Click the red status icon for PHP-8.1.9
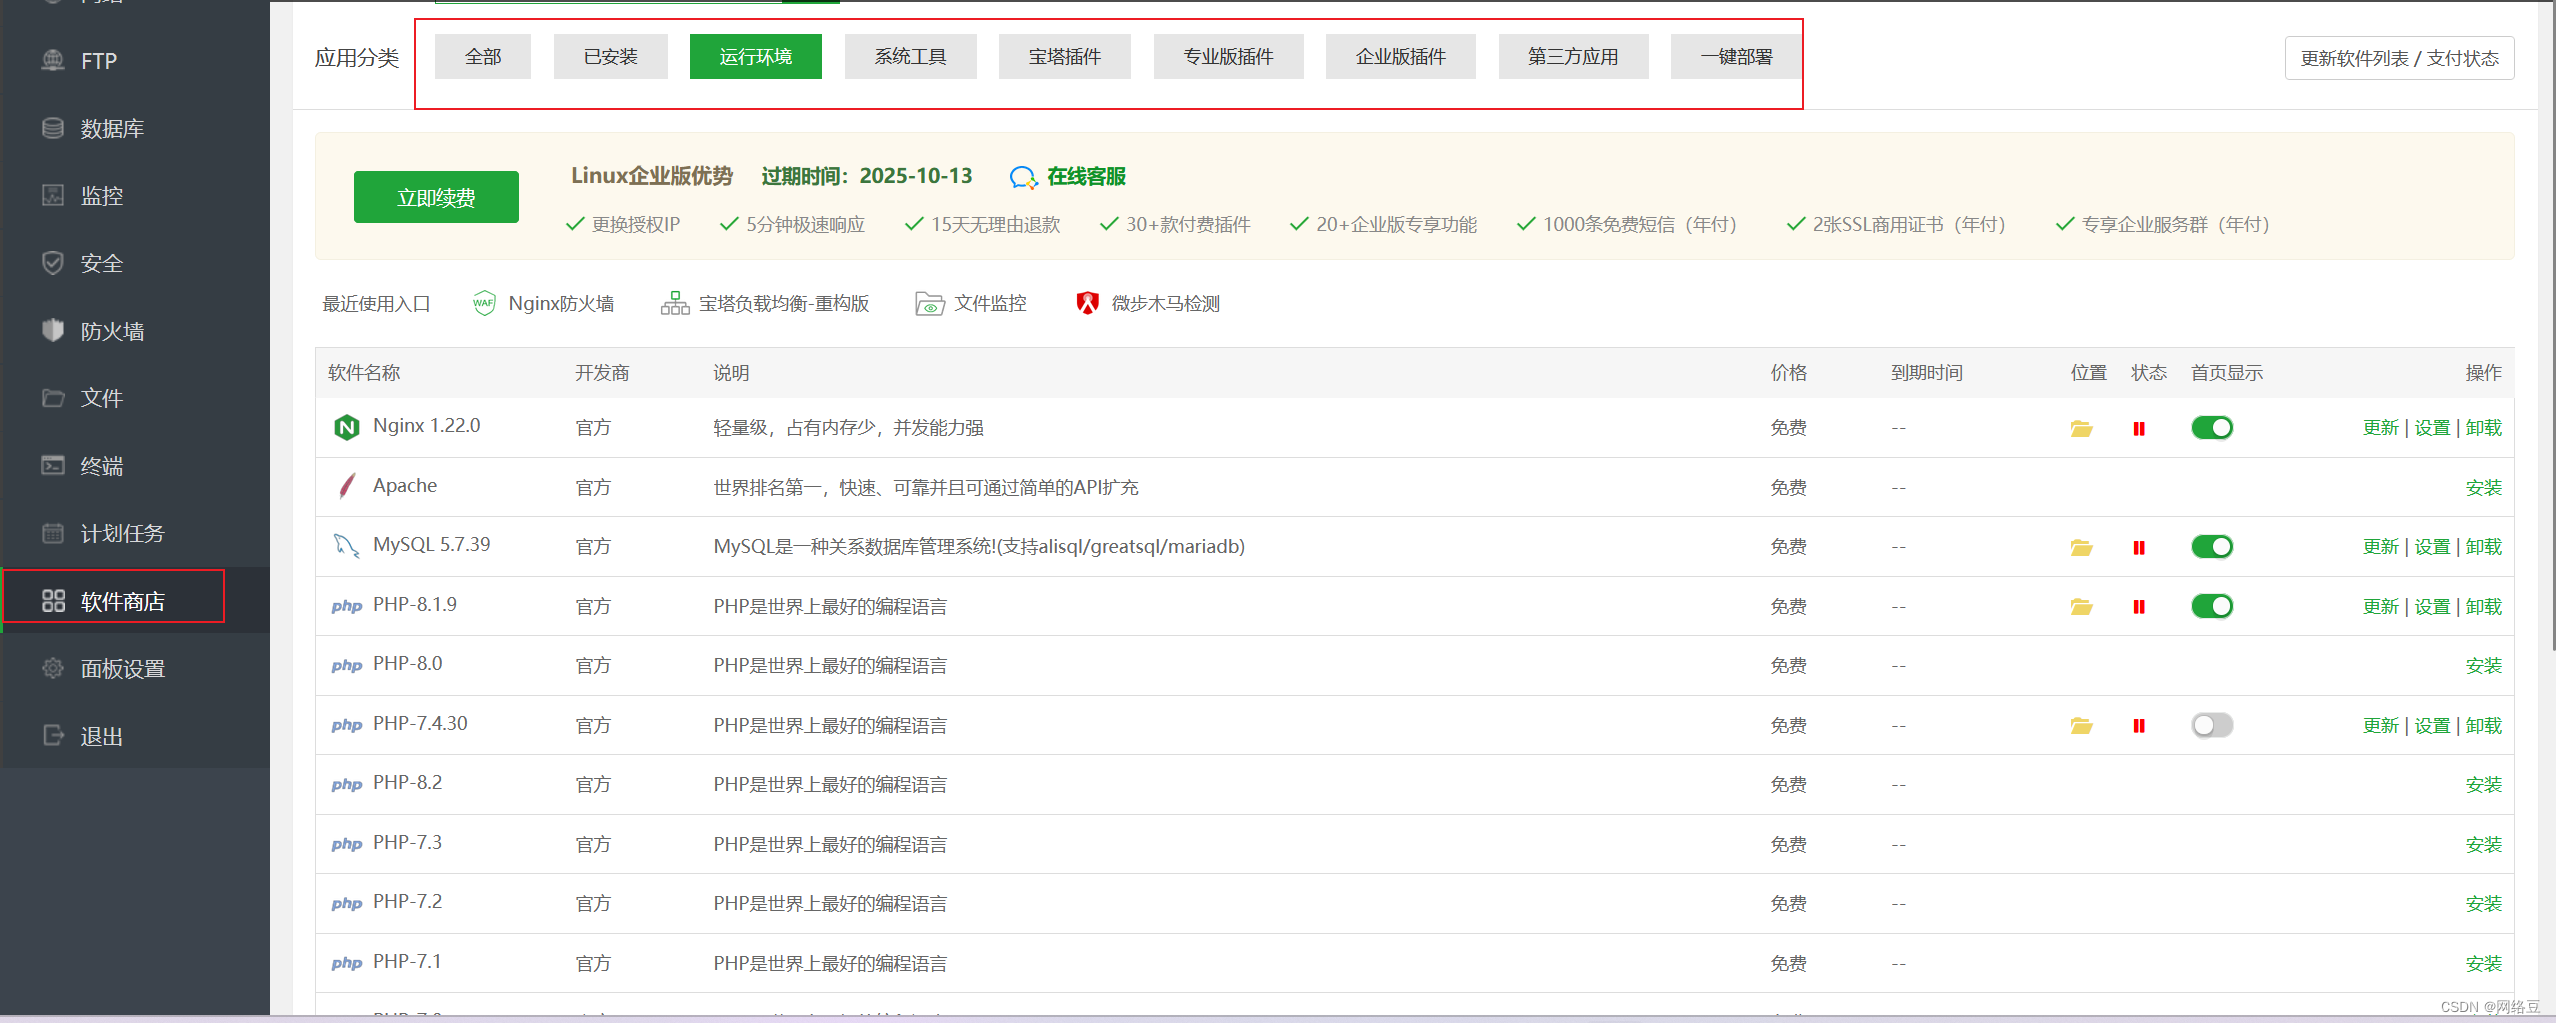The image size is (2556, 1023). pos(2138,607)
